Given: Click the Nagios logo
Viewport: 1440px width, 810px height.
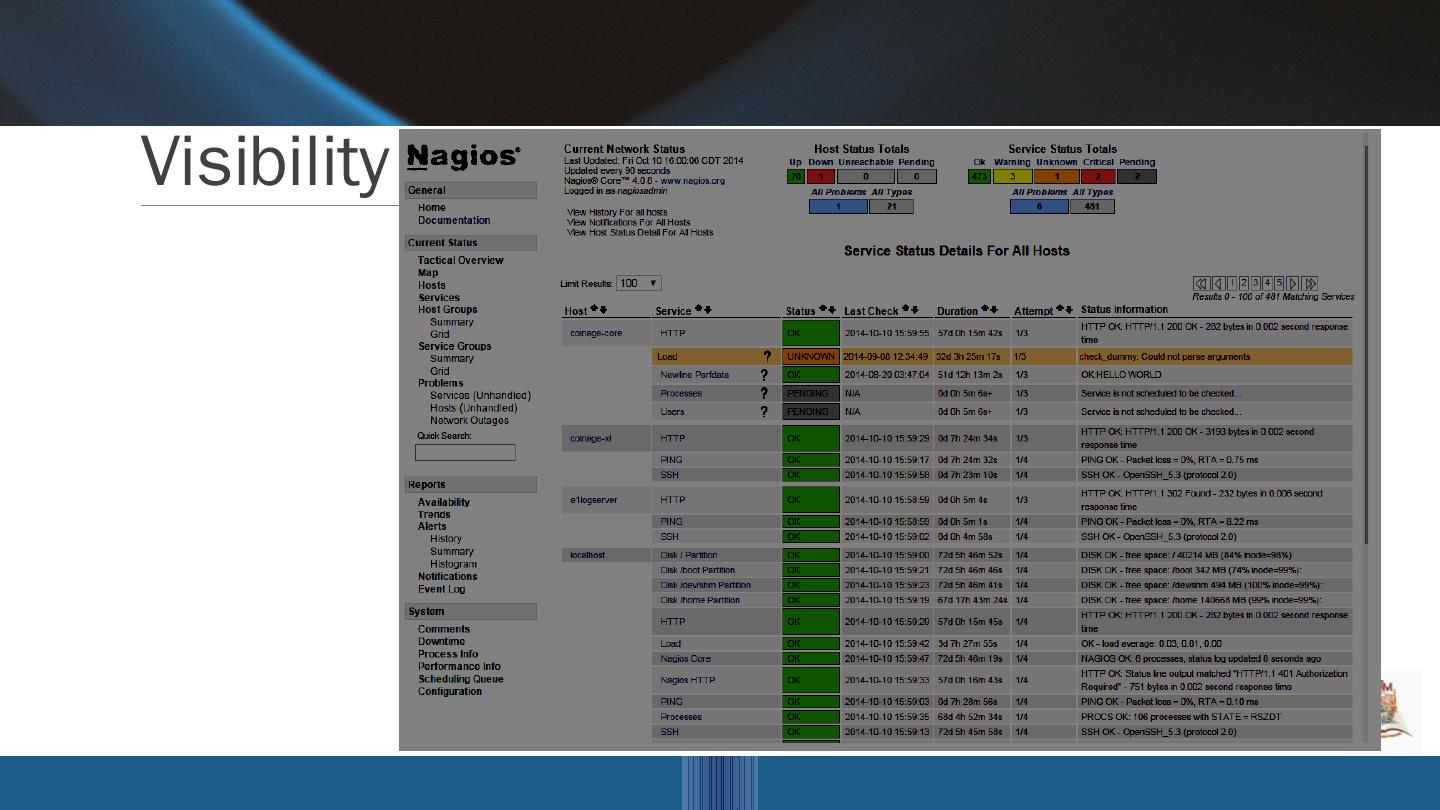Looking at the screenshot, I should tap(463, 157).
